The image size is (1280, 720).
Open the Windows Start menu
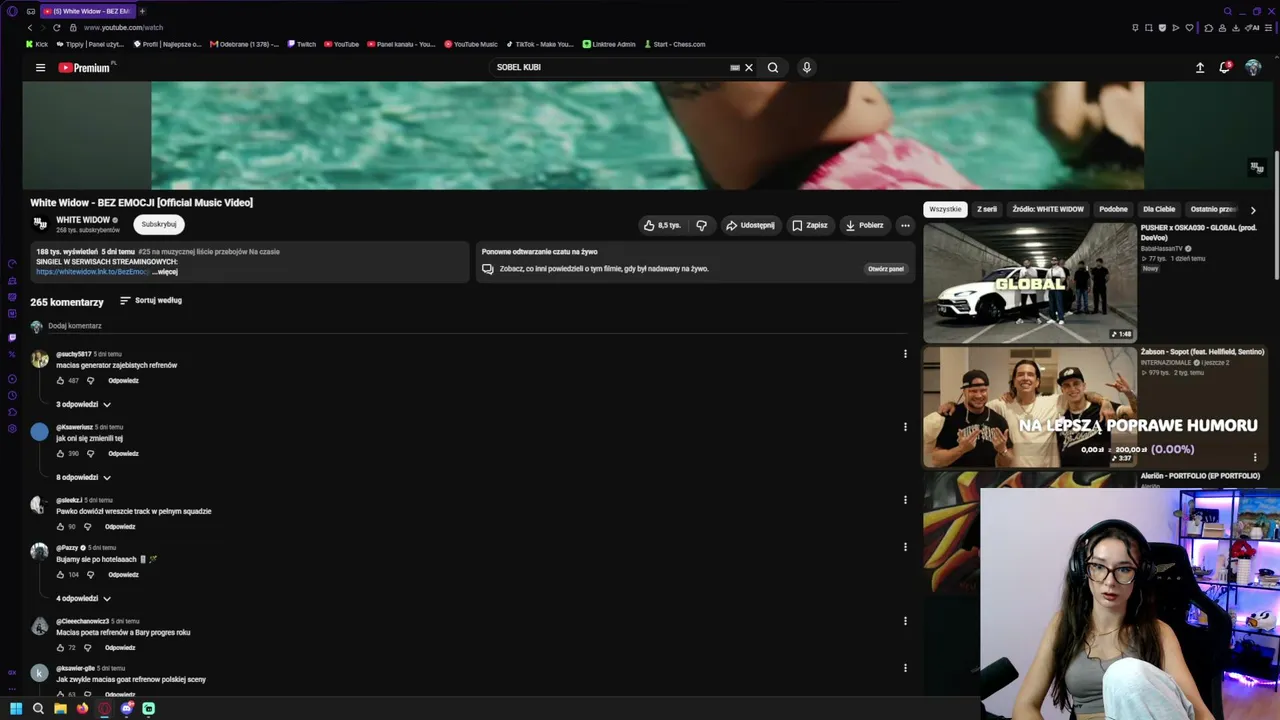coord(16,709)
